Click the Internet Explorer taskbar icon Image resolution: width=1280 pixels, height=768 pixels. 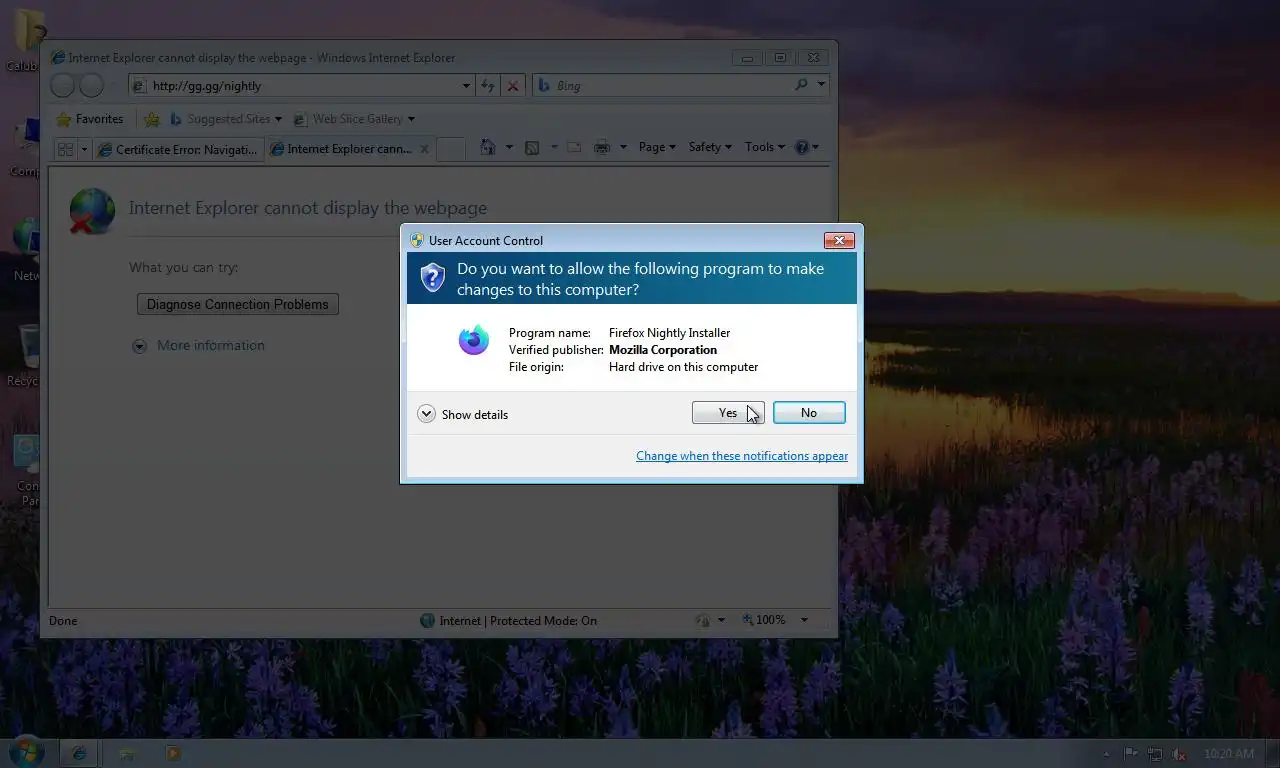click(x=79, y=753)
